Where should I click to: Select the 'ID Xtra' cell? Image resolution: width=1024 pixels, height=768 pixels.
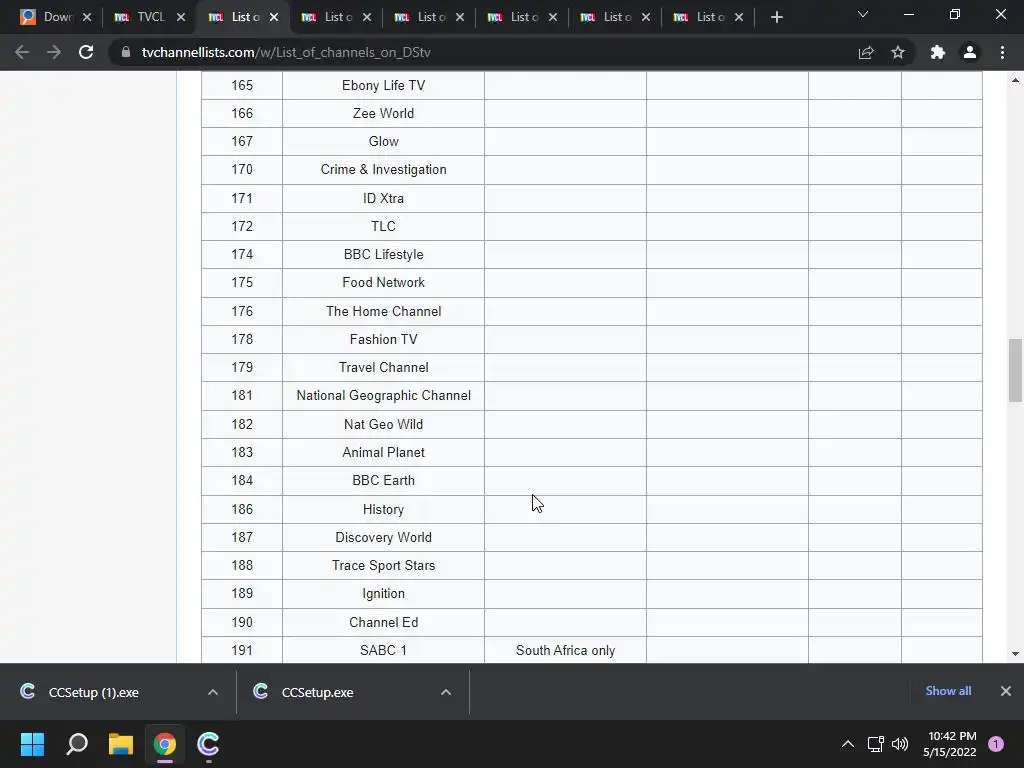(x=383, y=199)
